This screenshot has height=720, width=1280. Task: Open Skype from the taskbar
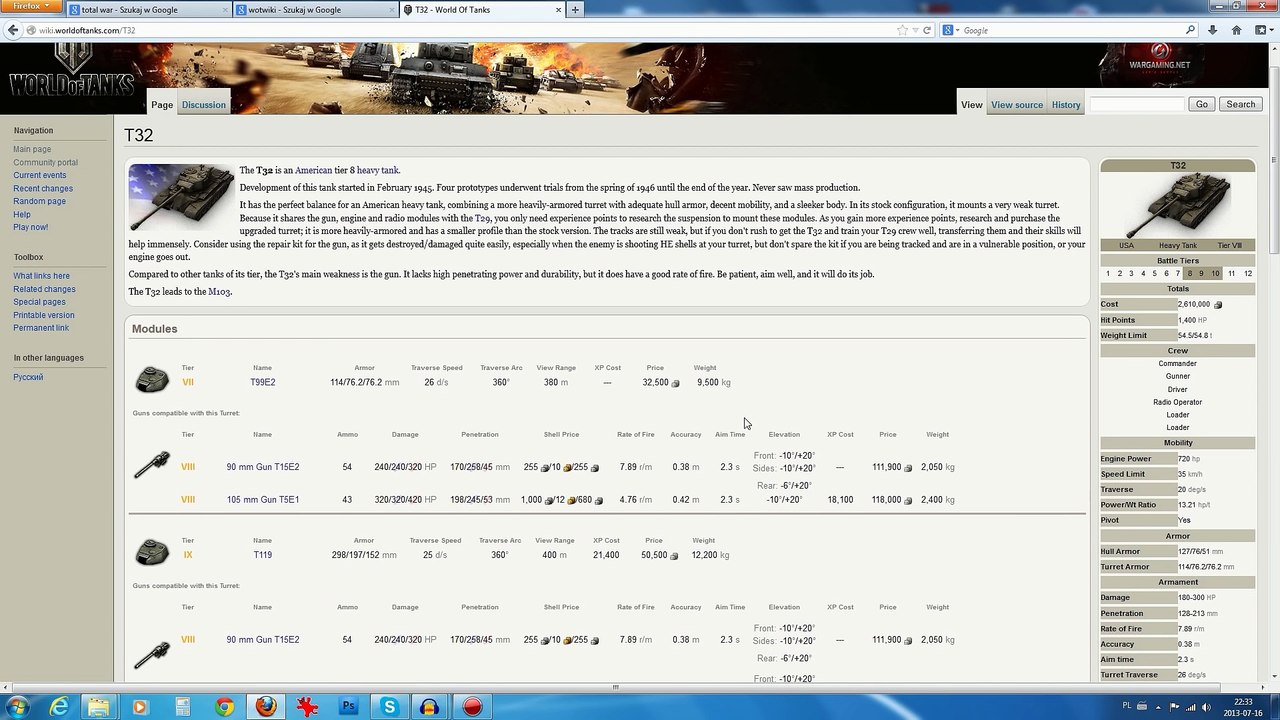(389, 707)
